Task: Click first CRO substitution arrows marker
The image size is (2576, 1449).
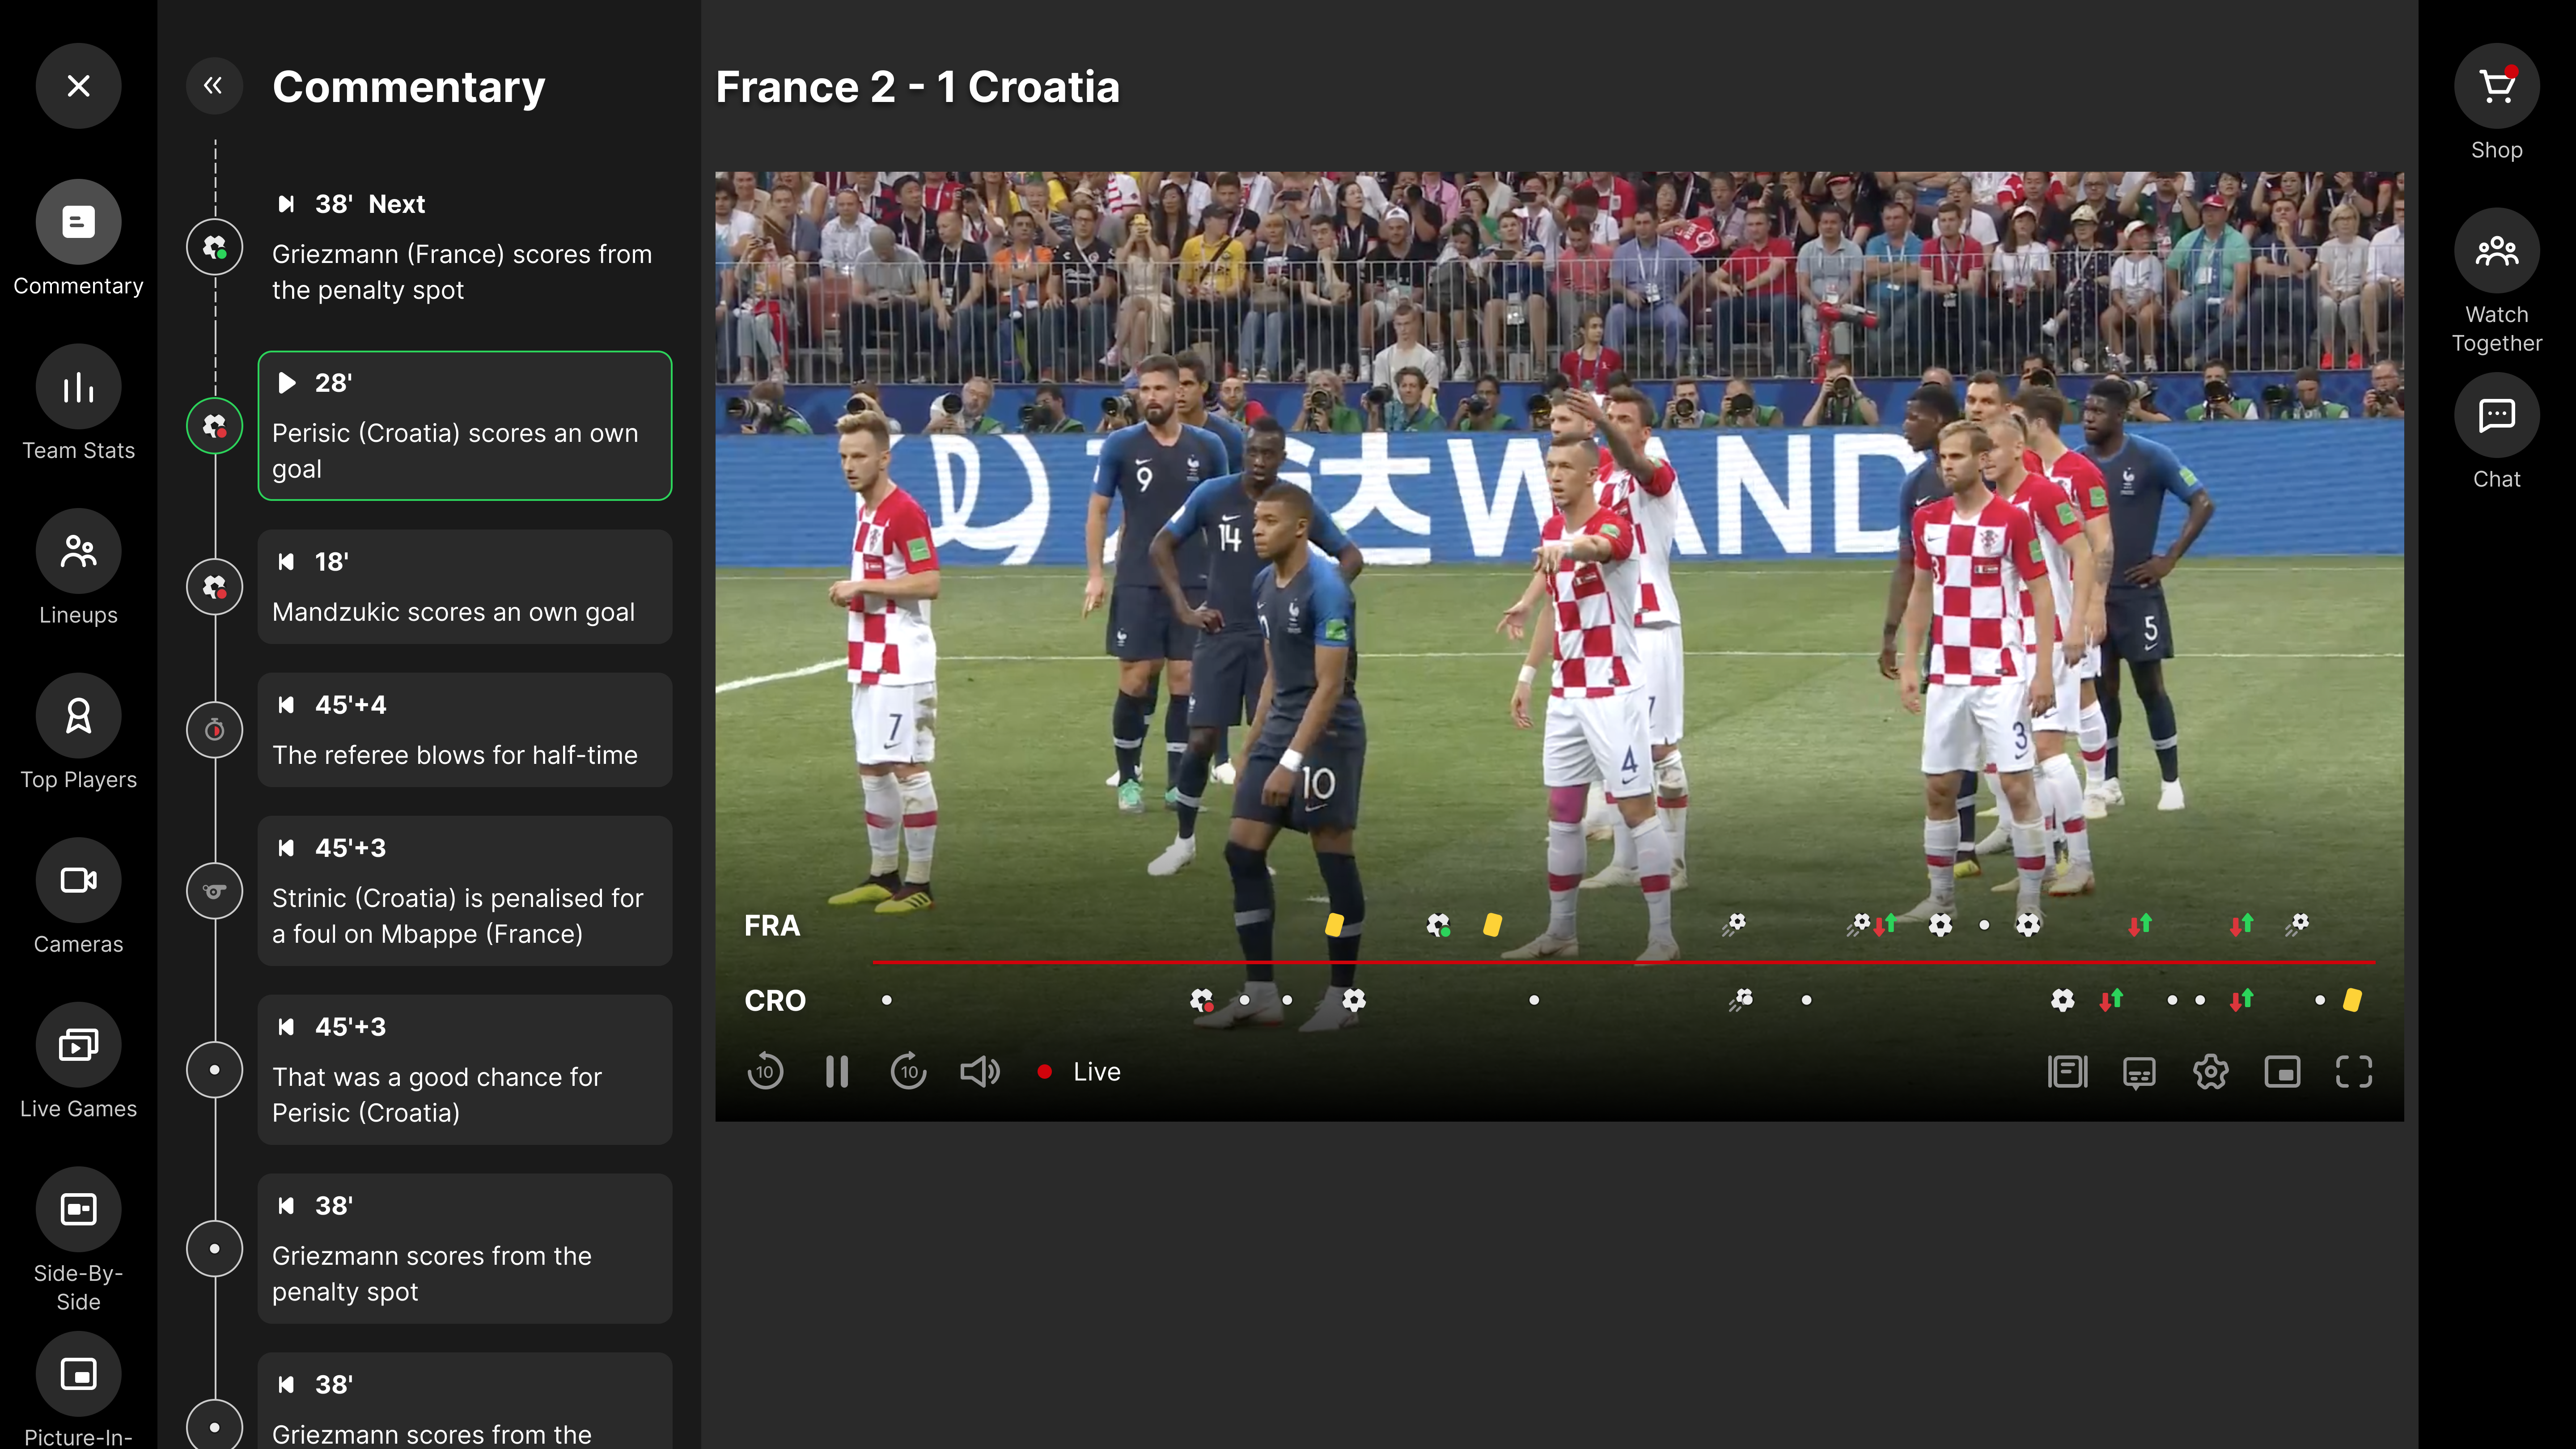Action: (x=2111, y=1000)
